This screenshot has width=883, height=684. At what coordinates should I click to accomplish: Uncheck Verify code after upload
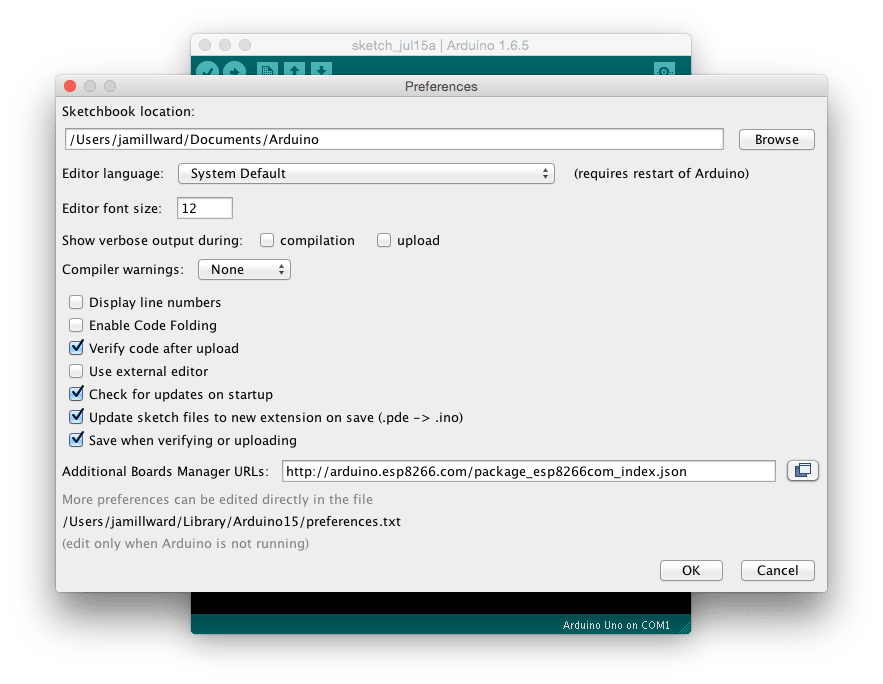pyautogui.click(x=76, y=348)
